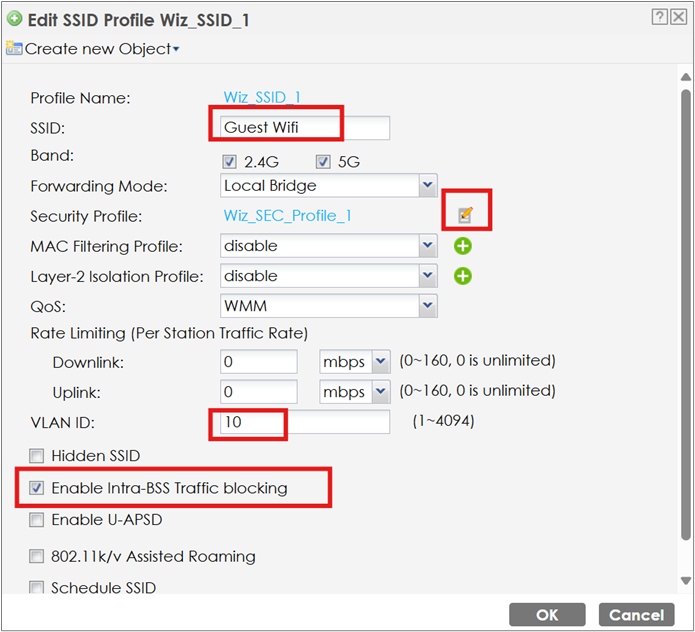Click the scrollbar down arrow
This screenshot has width=695, height=632.
click(686, 581)
